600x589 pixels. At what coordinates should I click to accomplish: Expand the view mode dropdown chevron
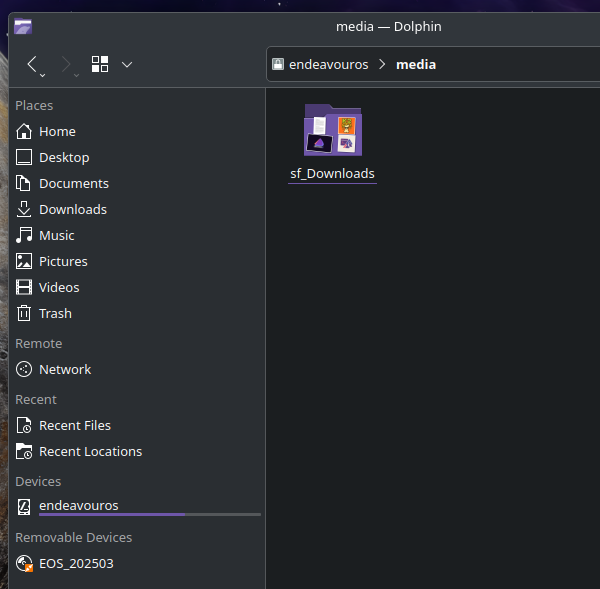point(127,64)
